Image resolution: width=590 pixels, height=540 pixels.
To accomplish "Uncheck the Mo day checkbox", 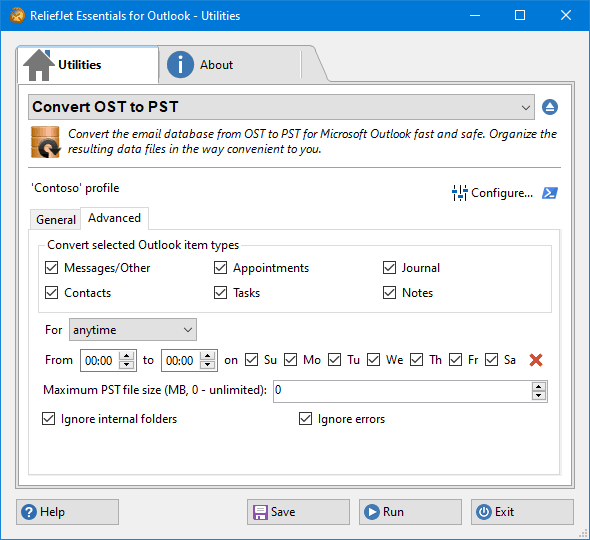I will (x=290, y=360).
